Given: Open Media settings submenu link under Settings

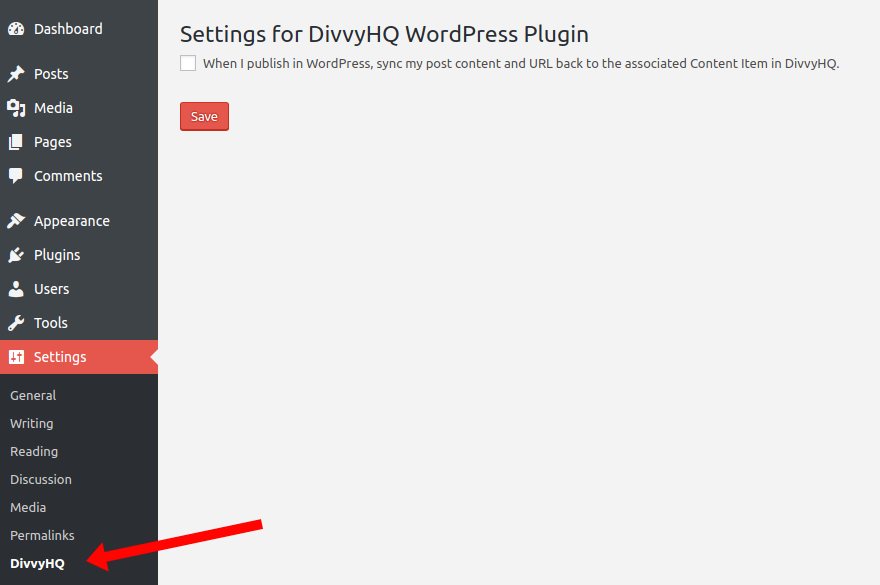Looking at the screenshot, I should point(28,508).
